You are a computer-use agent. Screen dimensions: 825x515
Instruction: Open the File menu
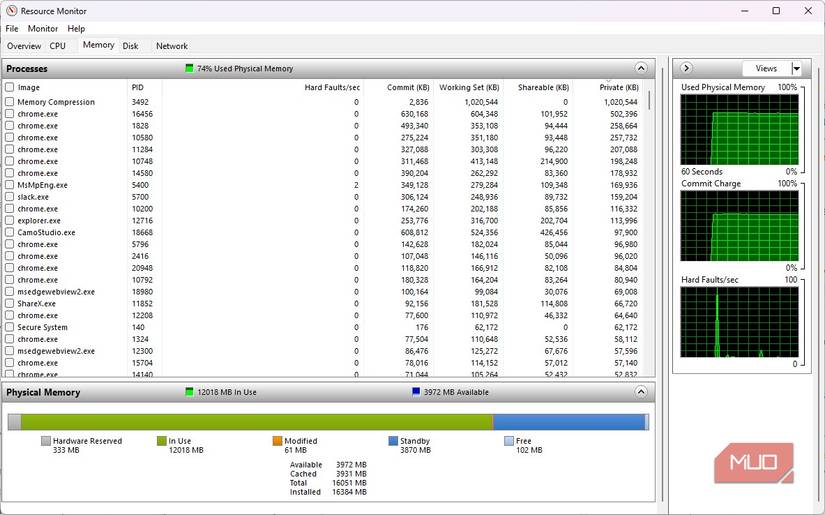12,28
